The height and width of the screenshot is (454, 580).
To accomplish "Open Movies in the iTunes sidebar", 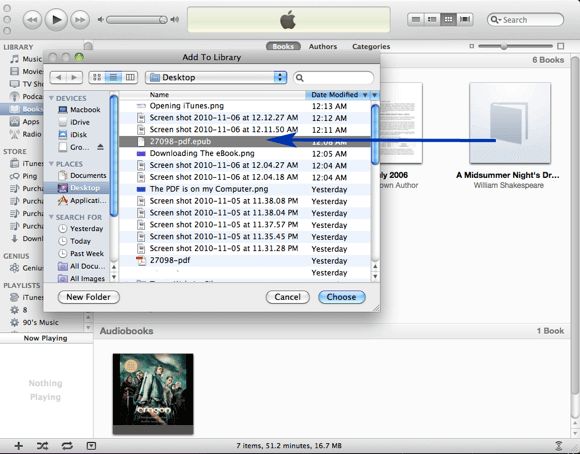I will tap(26, 71).
